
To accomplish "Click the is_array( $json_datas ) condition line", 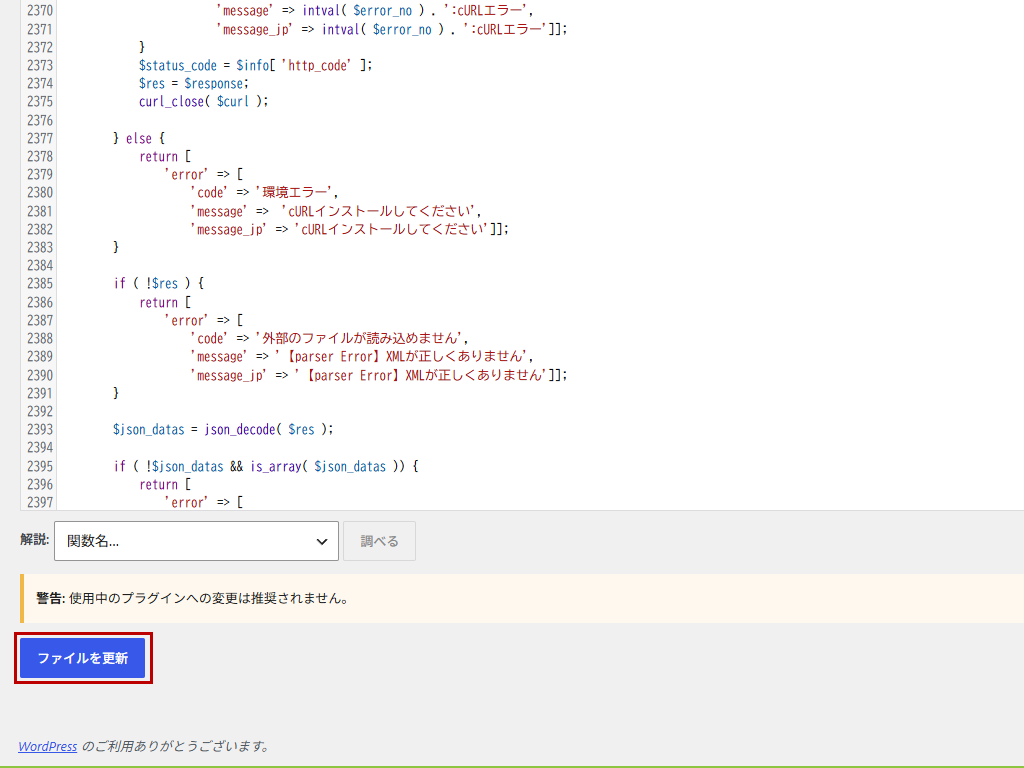I will (x=265, y=466).
